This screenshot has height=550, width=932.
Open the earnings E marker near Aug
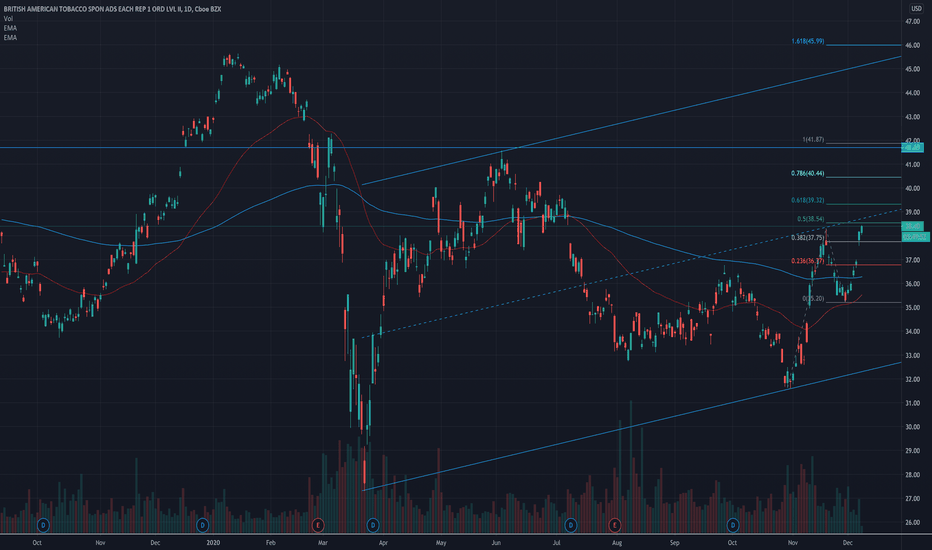pyautogui.click(x=615, y=525)
